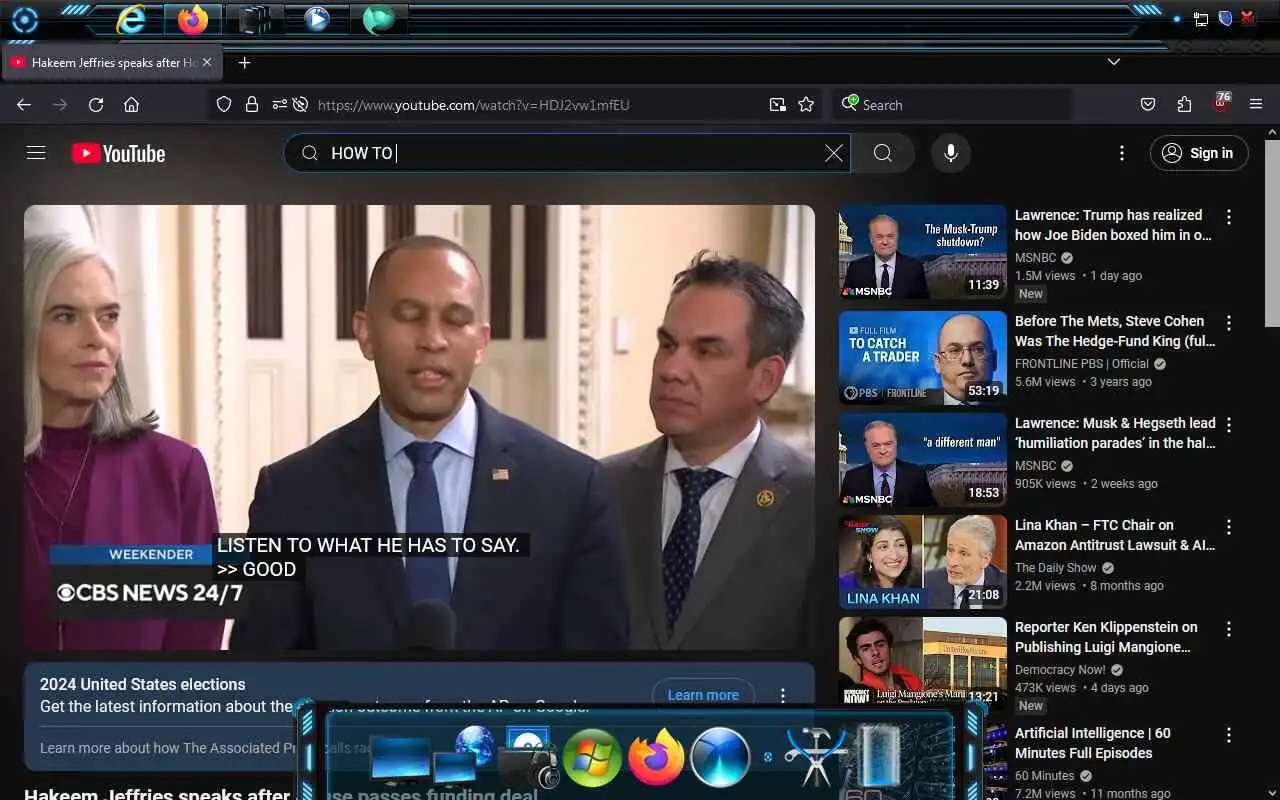
Task: Expand the list all tabs chevron
Action: [1113, 62]
